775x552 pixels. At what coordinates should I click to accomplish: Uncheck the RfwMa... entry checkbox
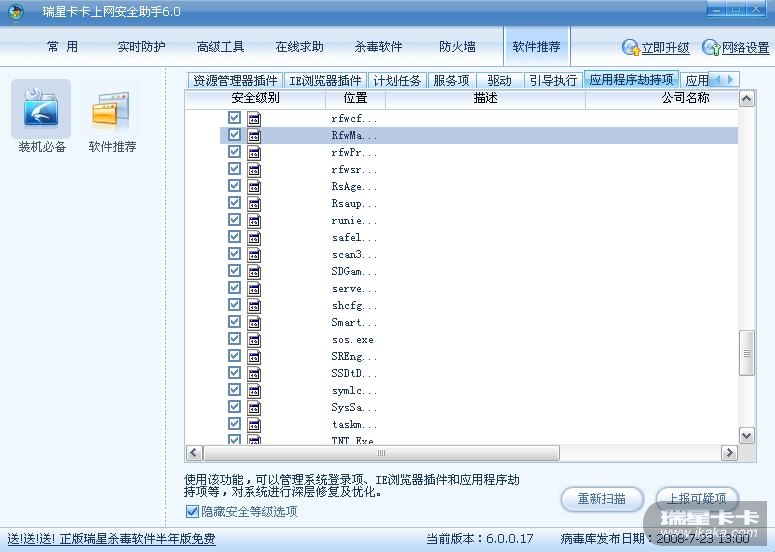coord(234,134)
